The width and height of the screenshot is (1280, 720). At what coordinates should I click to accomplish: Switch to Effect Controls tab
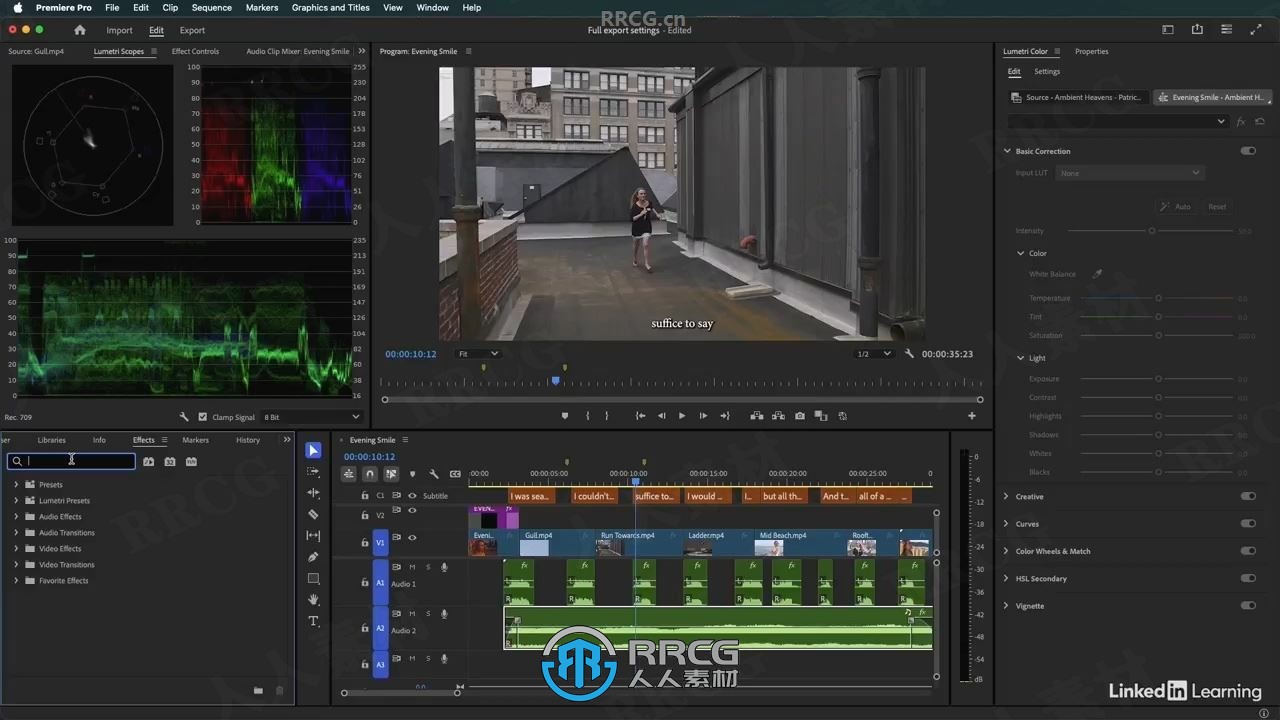pyautogui.click(x=195, y=51)
